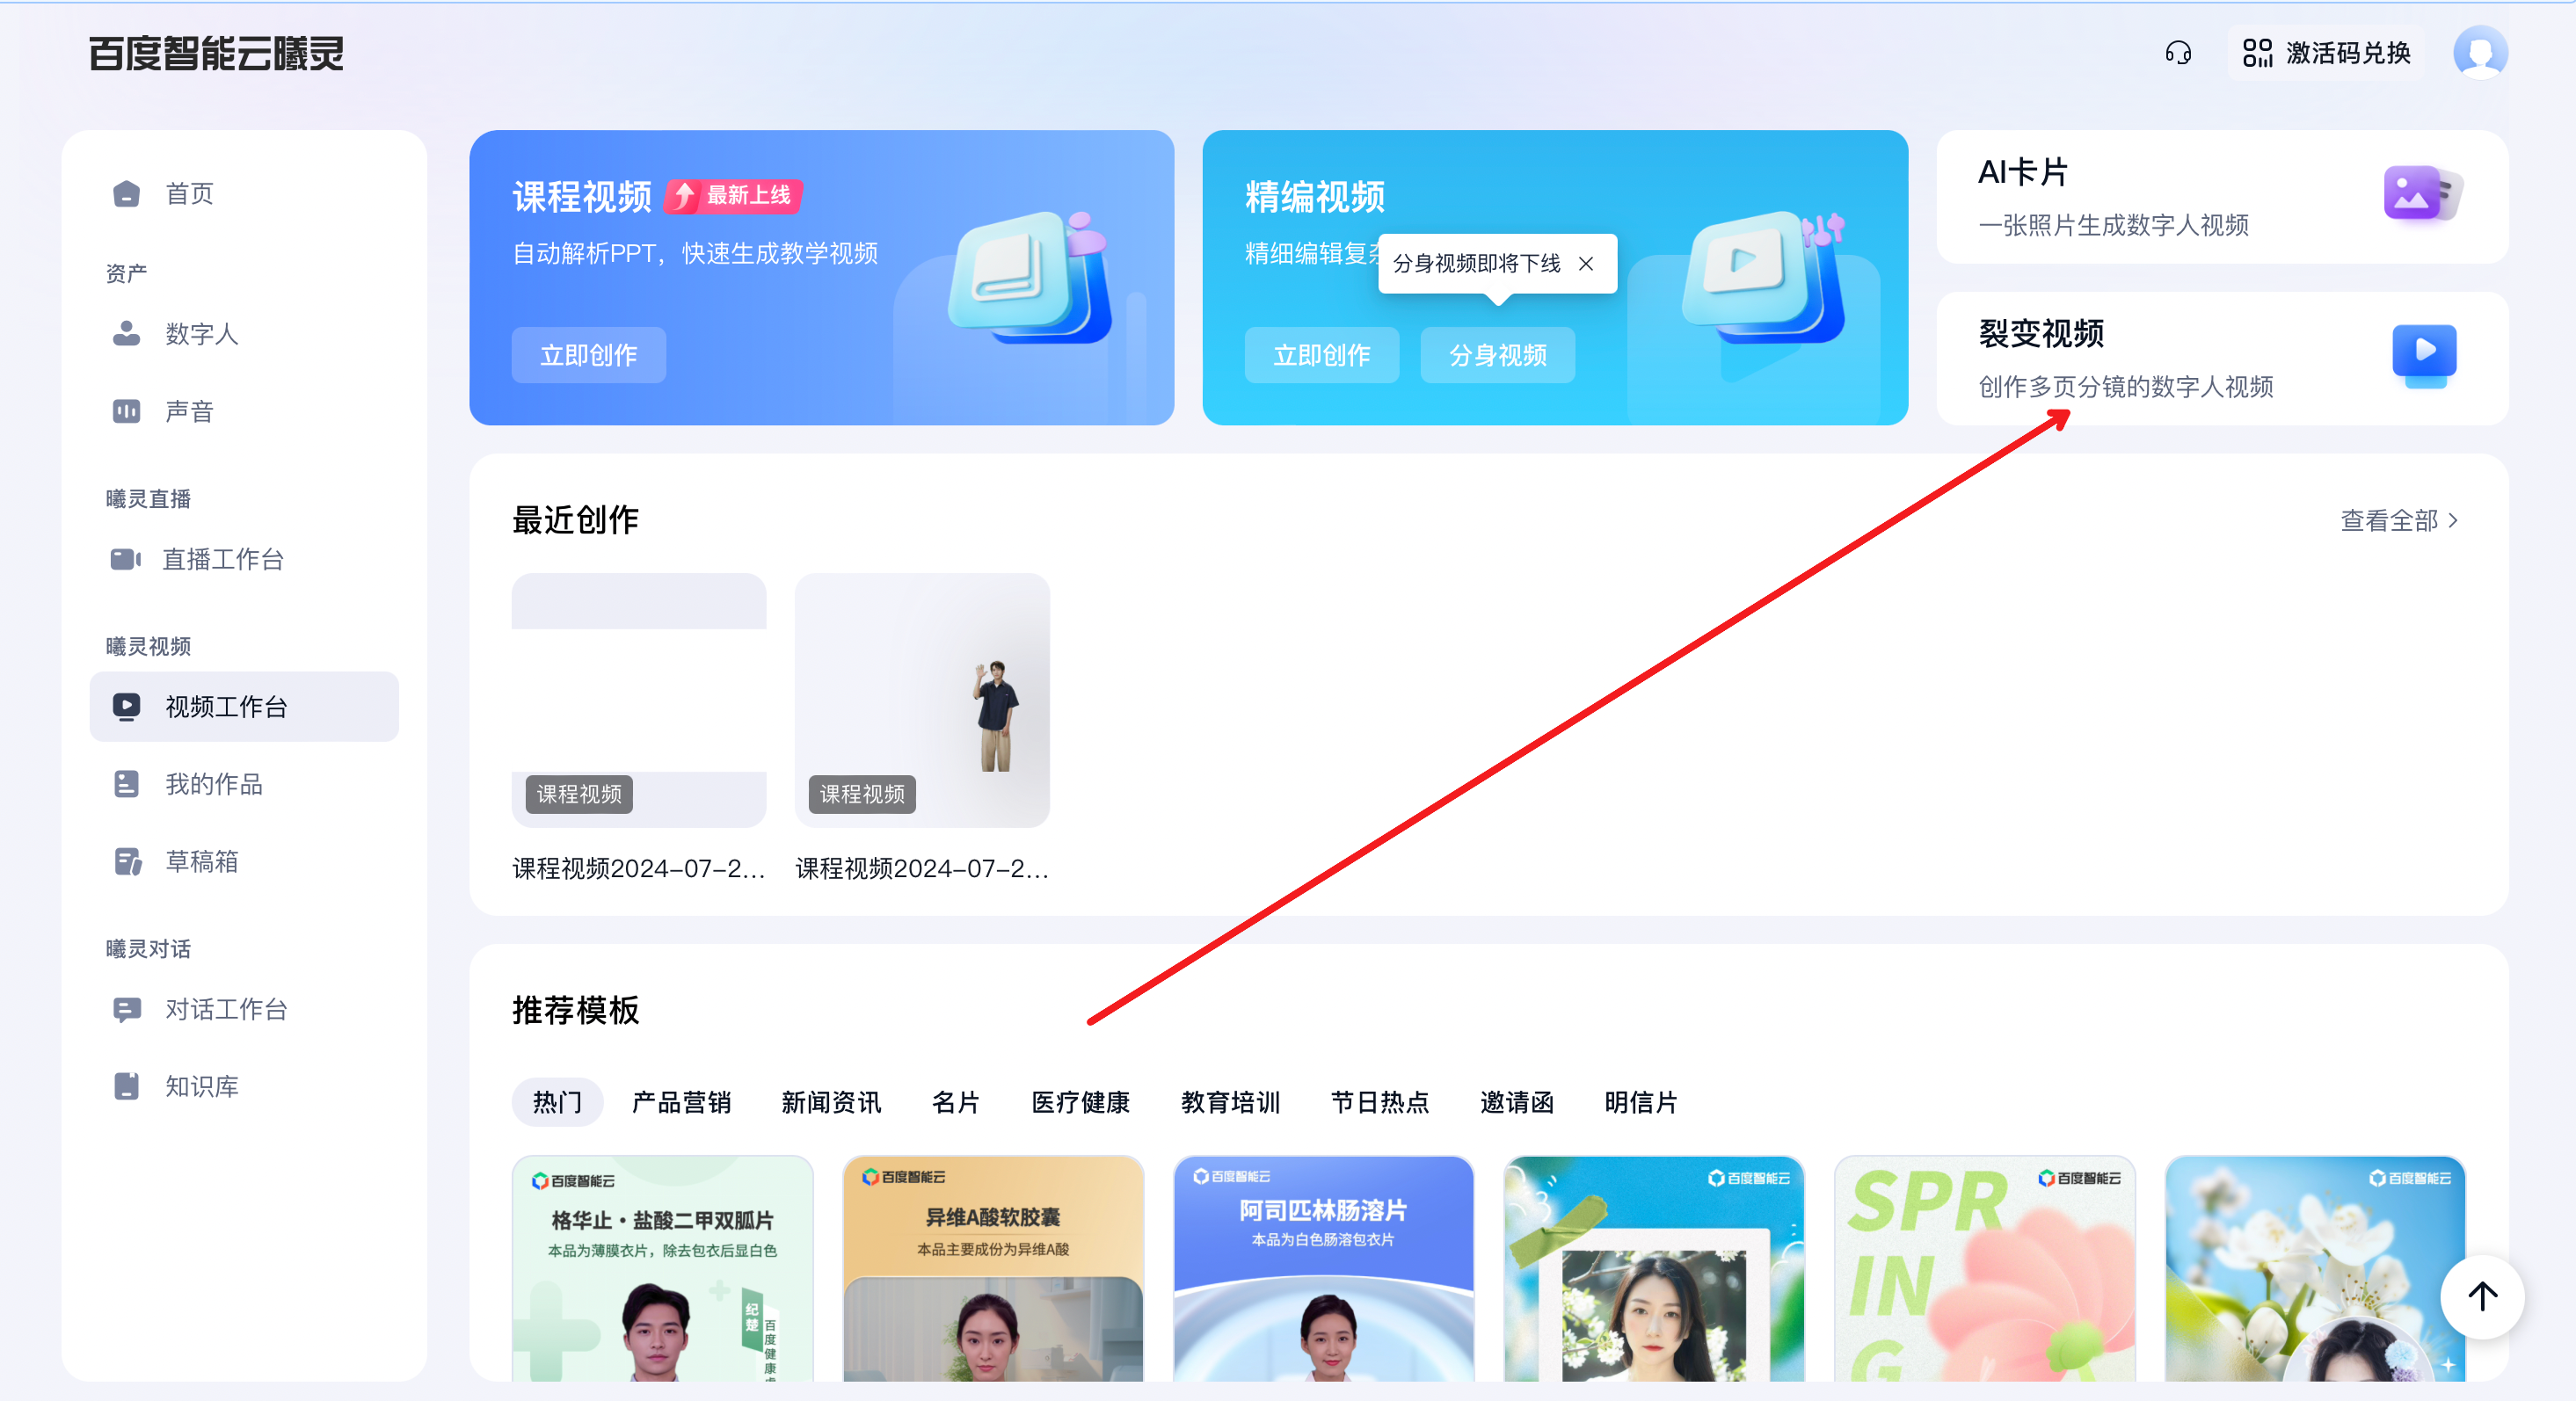Click the 精编视频 3D player illustration
The width and height of the screenshot is (2576, 1401).
tap(1764, 277)
